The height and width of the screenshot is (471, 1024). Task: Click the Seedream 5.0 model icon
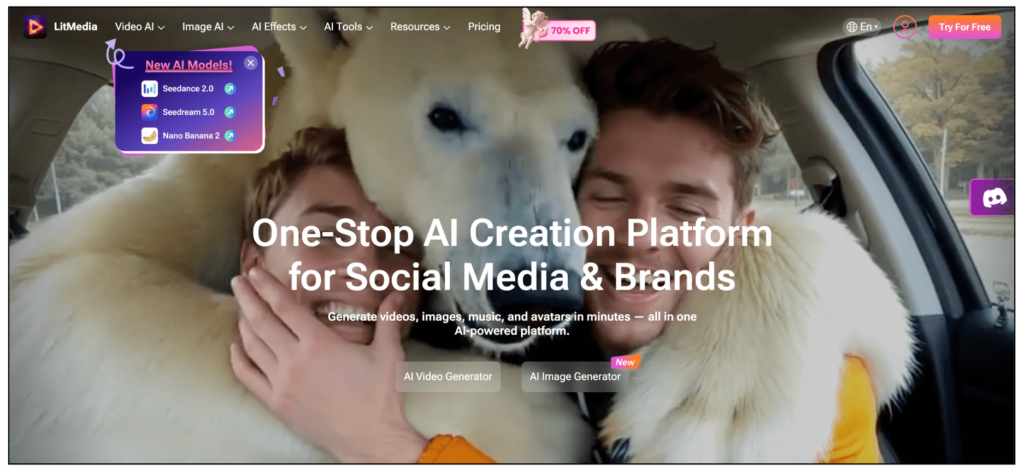point(150,112)
